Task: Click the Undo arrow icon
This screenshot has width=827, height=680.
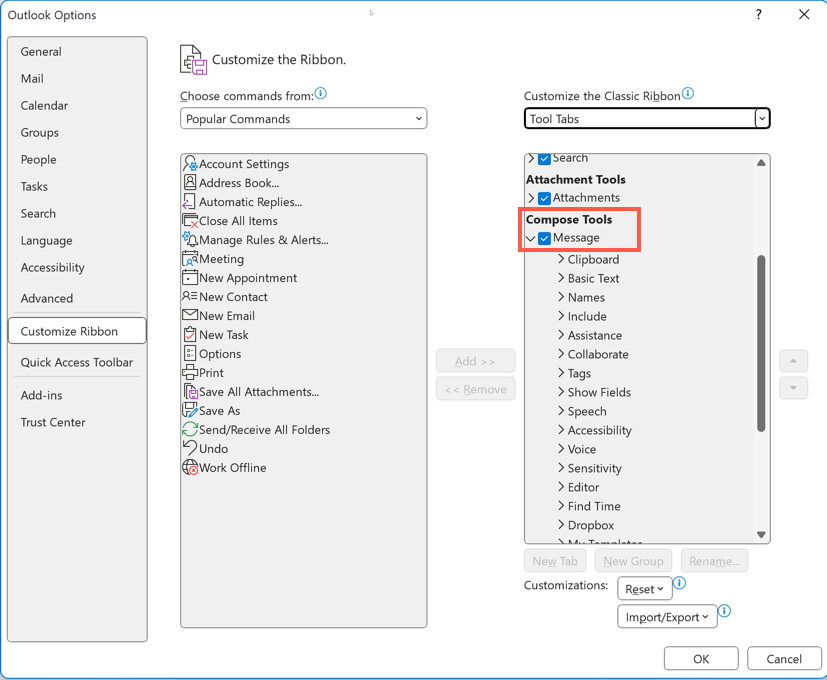Action: (x=190, y=448)
